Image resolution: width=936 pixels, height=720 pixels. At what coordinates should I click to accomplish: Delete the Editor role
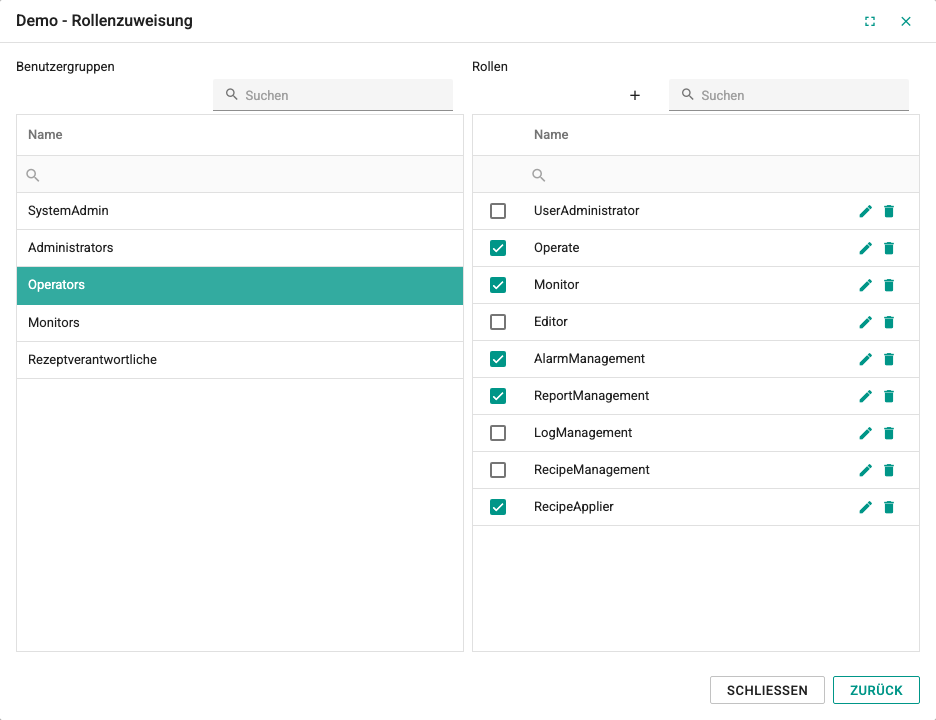[x=889, y=322]
